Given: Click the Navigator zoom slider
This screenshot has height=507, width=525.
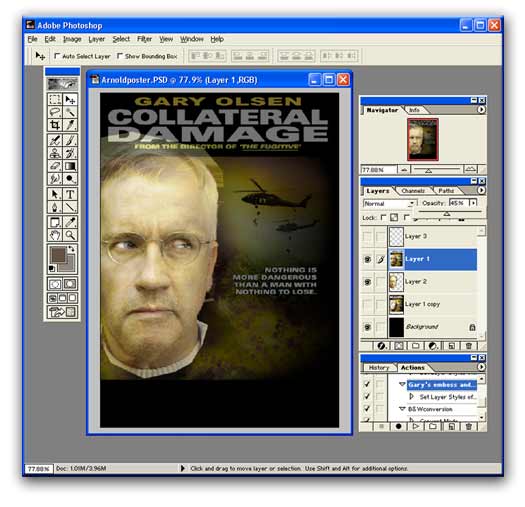Looking at the screenshot, I should (428, 171).
